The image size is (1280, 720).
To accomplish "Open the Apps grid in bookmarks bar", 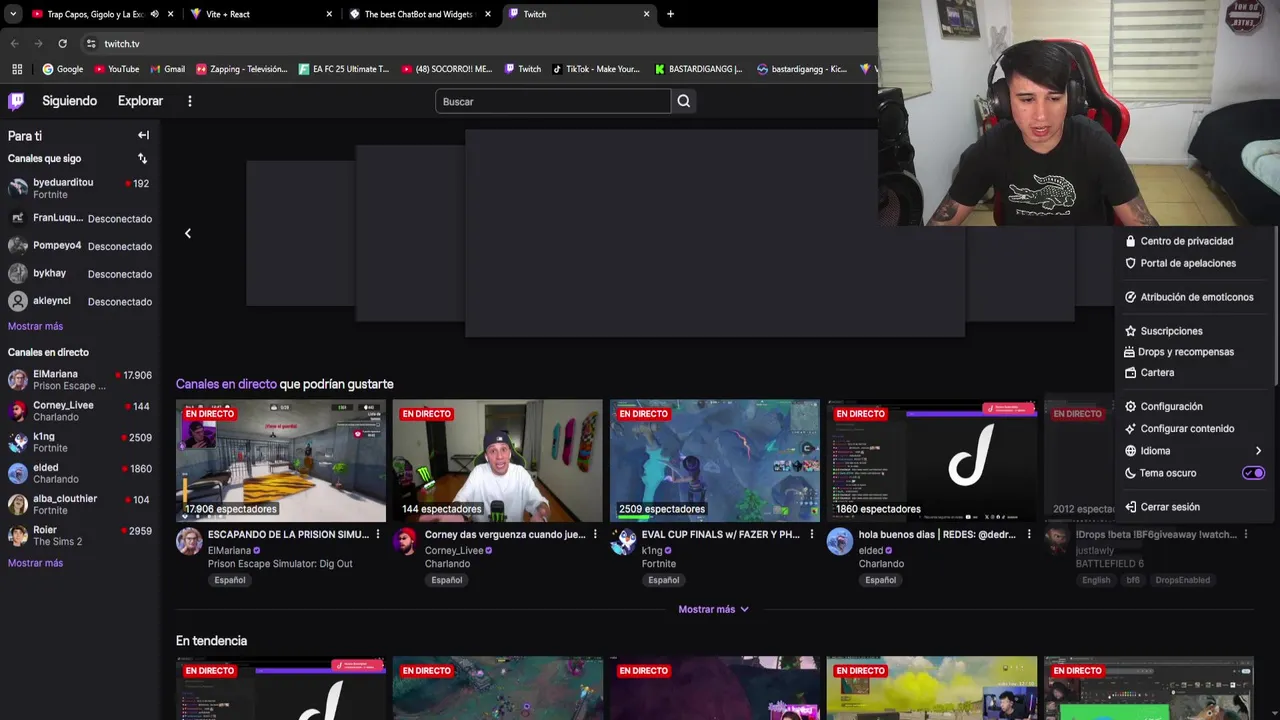I will point(17,69).
